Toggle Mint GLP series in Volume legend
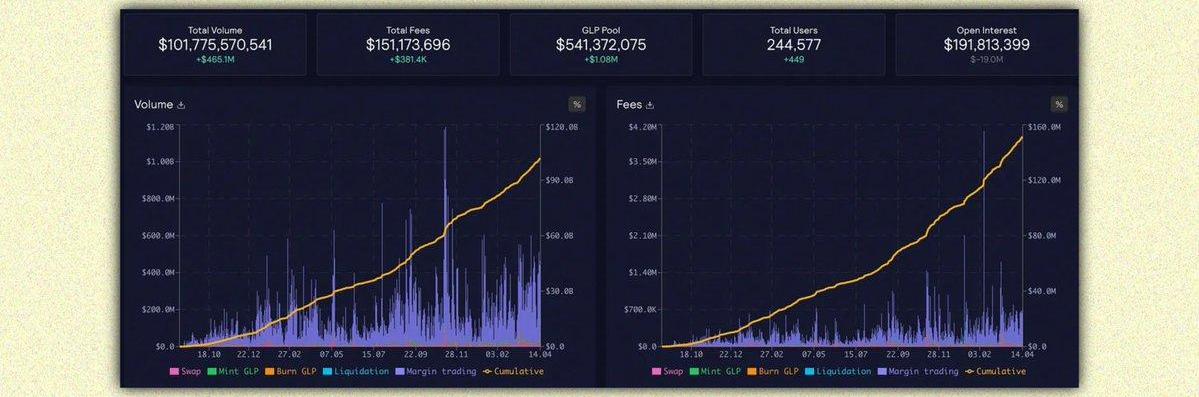This screenshot has height=397, width=1199. tap(232, 372)
